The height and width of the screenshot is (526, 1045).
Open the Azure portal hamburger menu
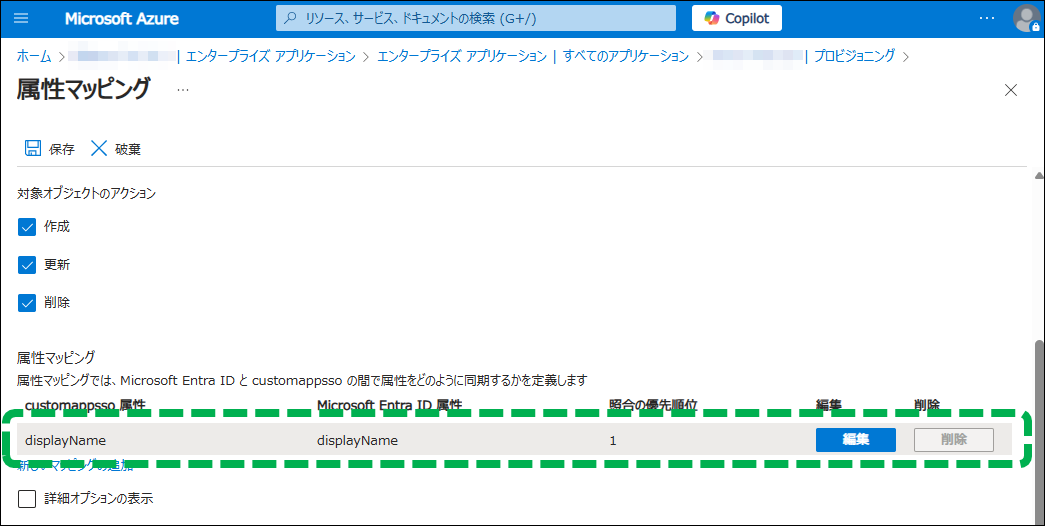[21, 18]
